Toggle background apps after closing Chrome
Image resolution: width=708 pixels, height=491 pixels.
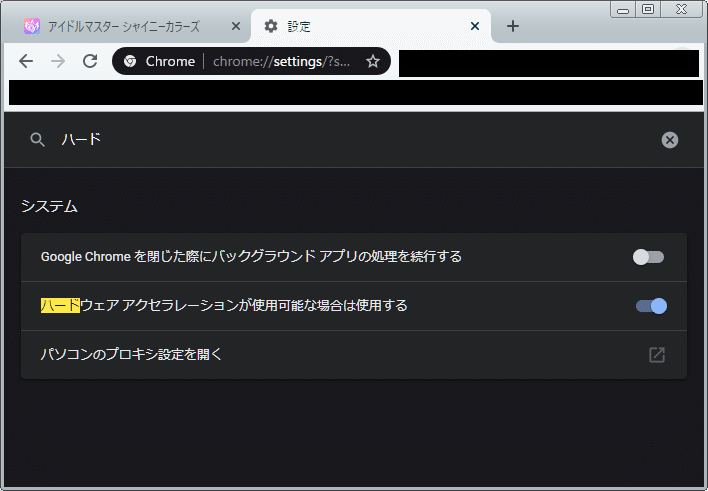[648, 257]
